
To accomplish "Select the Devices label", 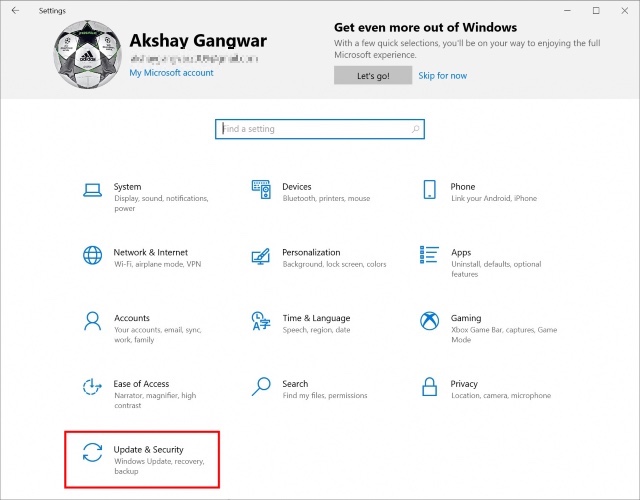I will (x=297, y=187).
